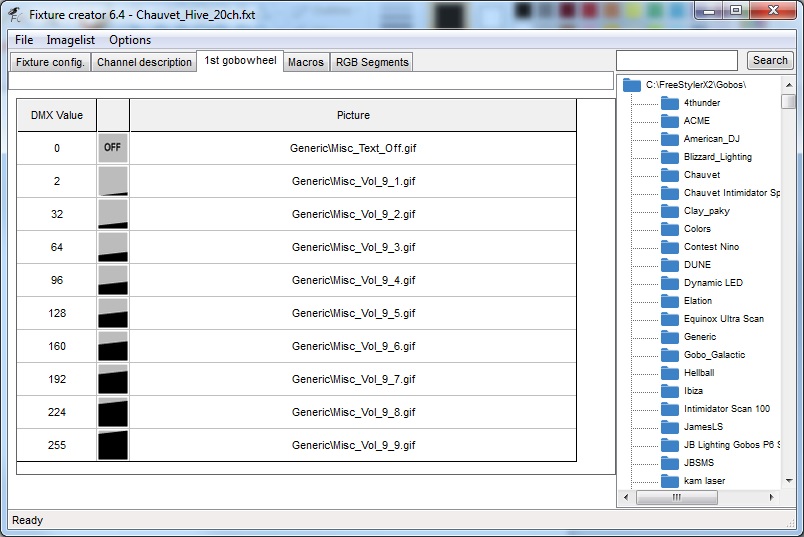Select the Misc_Vol_9_1 gobo thumbnail
Screen dimensions: 804x537
113,181
